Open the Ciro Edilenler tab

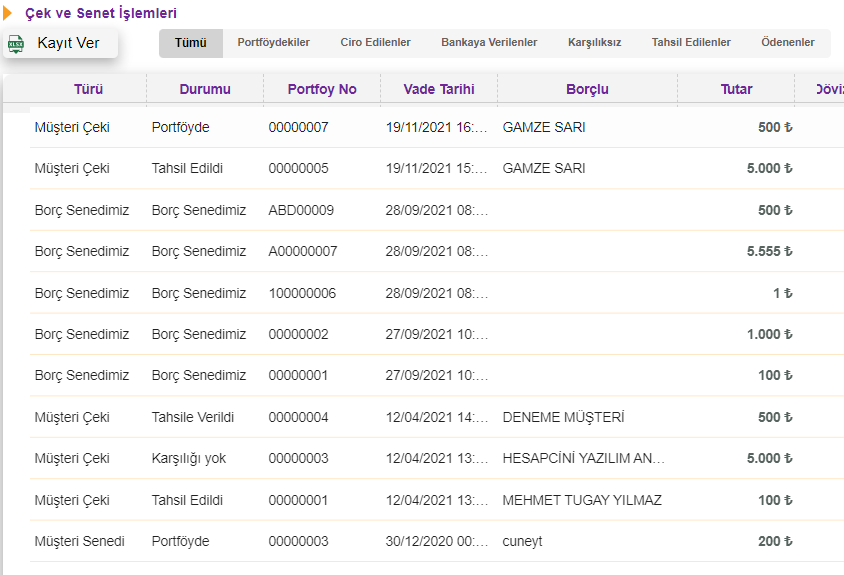[375, 43]
